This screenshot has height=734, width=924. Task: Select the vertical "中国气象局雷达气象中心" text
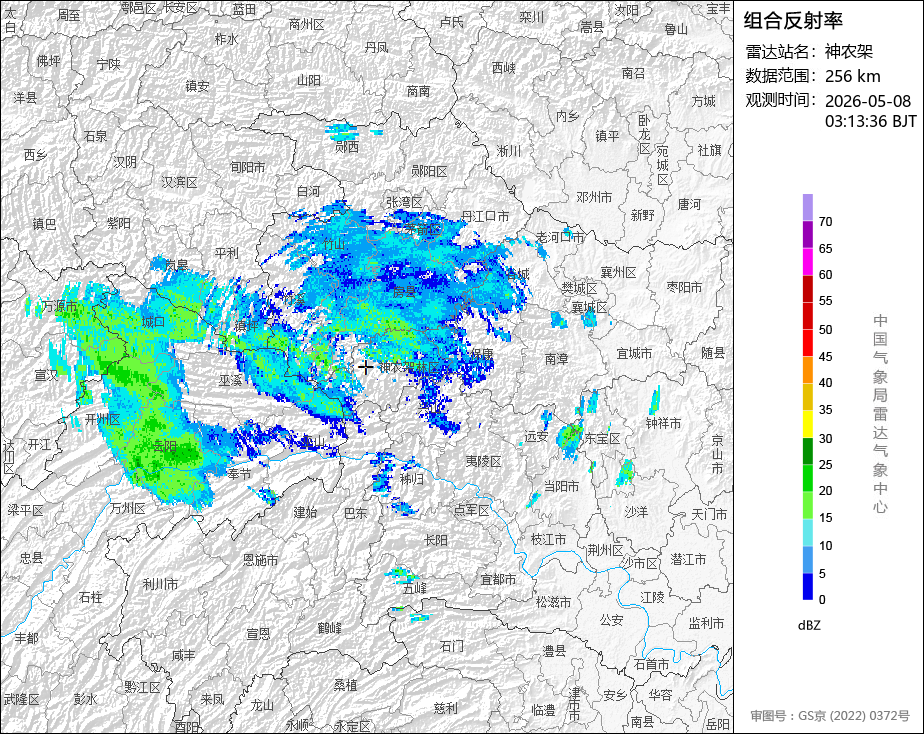coord(880,414)
